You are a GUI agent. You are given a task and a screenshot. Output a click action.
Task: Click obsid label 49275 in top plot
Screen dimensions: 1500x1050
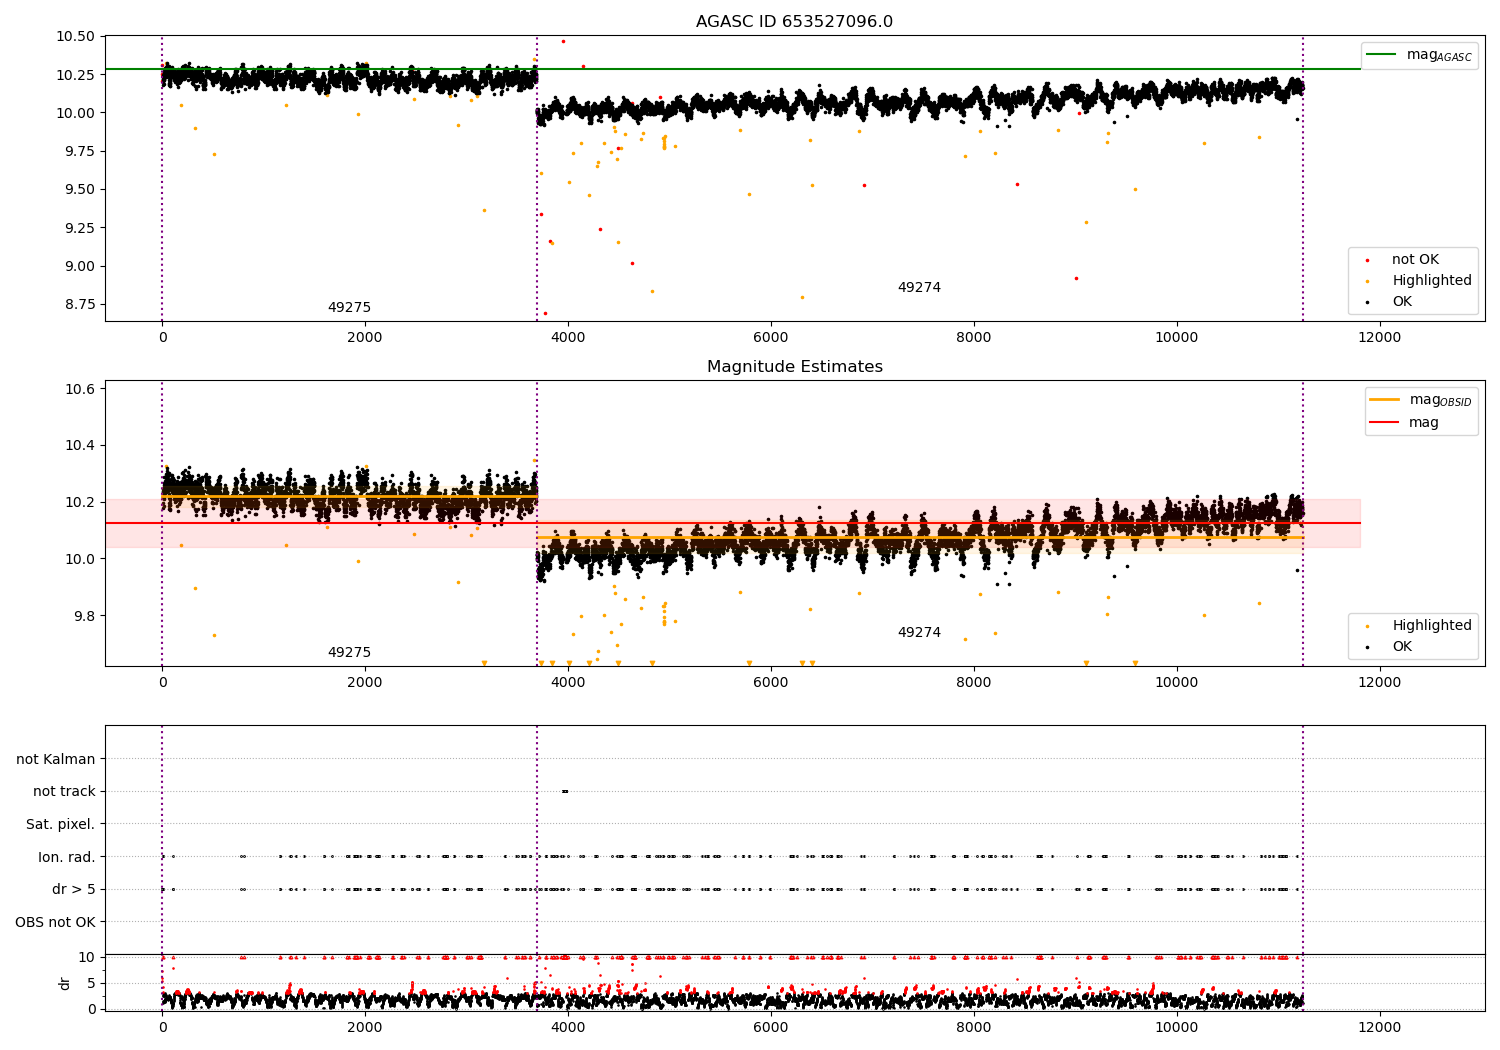point(349,307)
